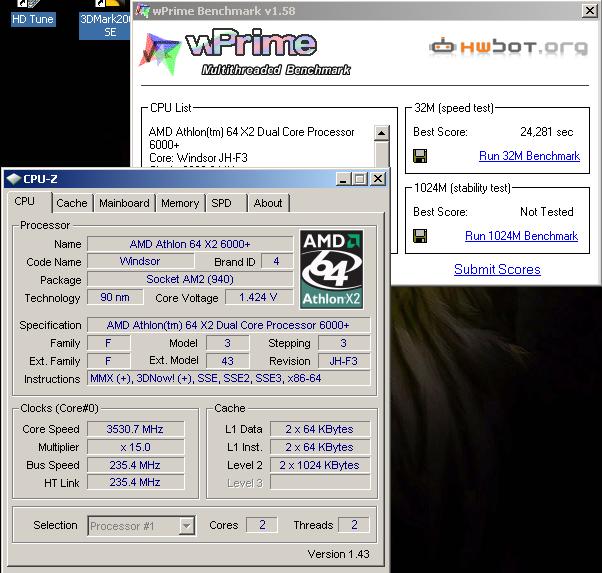Run the 1024M Benchmark
602x573 pixels.
click(x=521, y=236)
